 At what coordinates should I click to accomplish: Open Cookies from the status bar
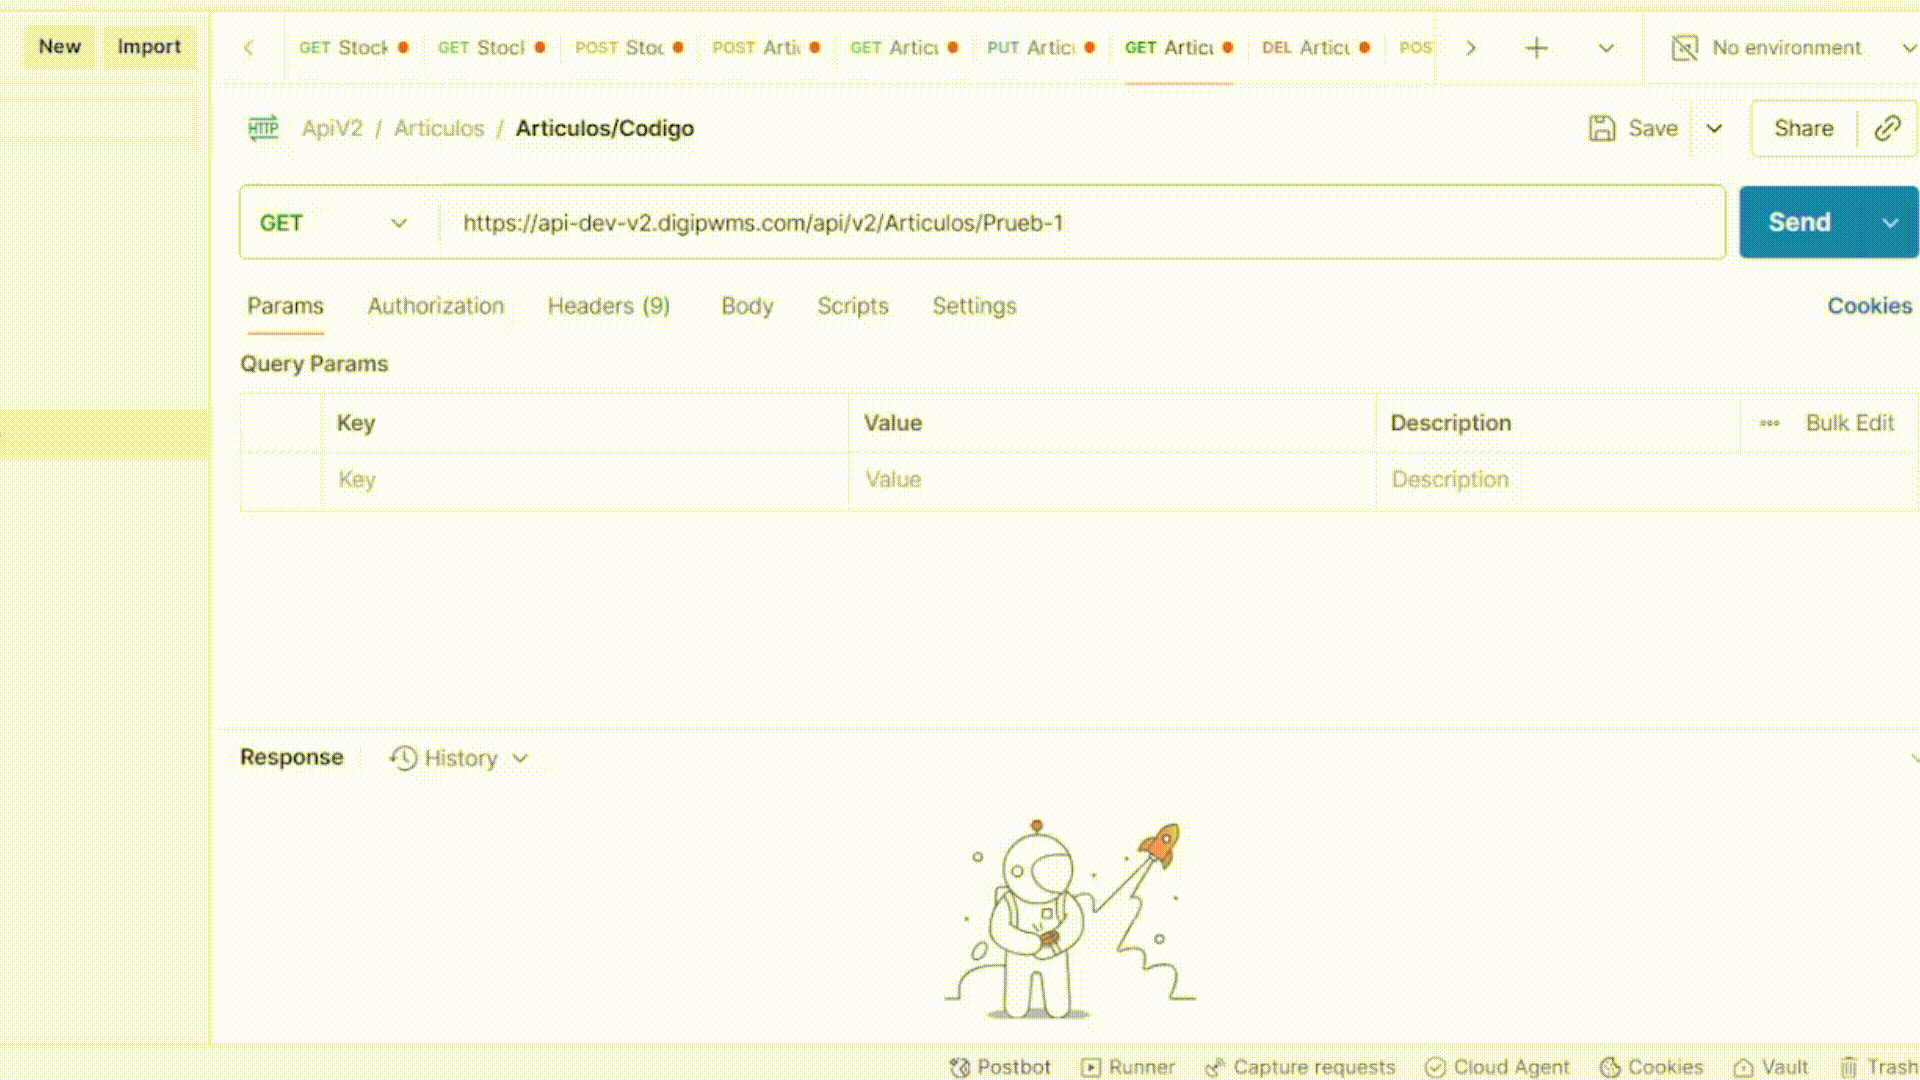1651,1067
